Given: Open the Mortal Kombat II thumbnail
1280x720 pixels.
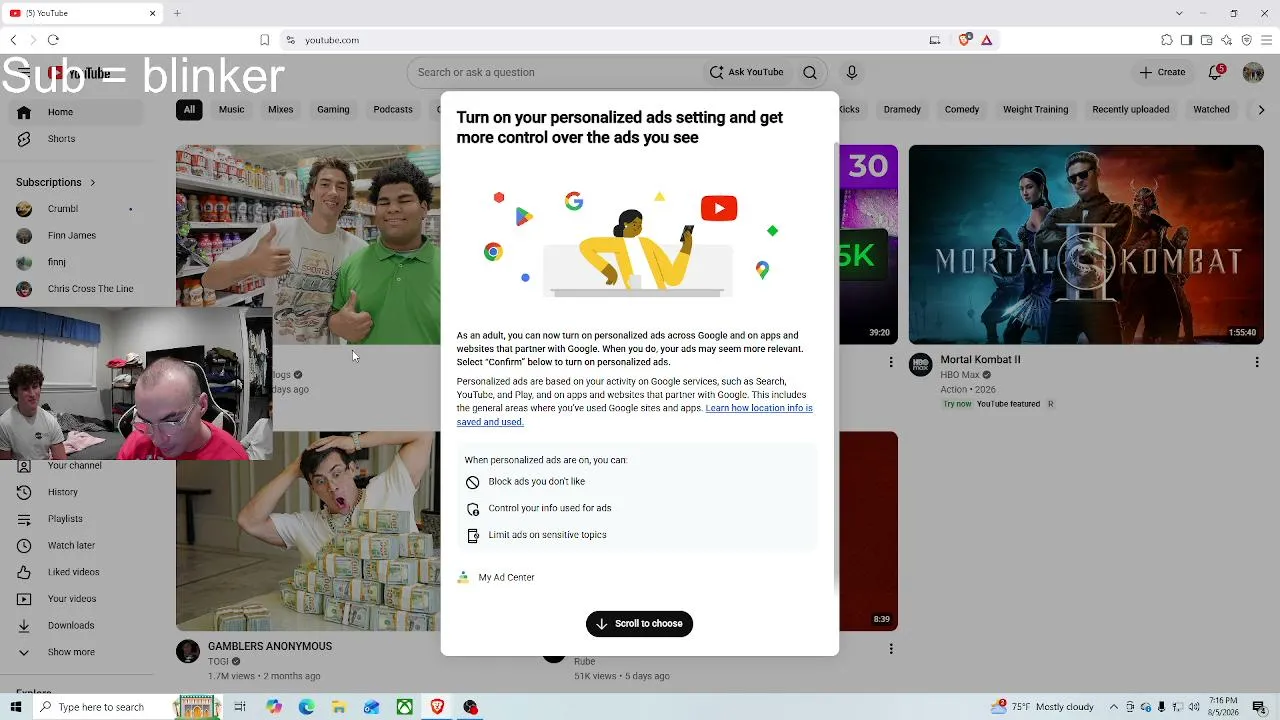Looking at the screenshot, I should [1086, 245].
